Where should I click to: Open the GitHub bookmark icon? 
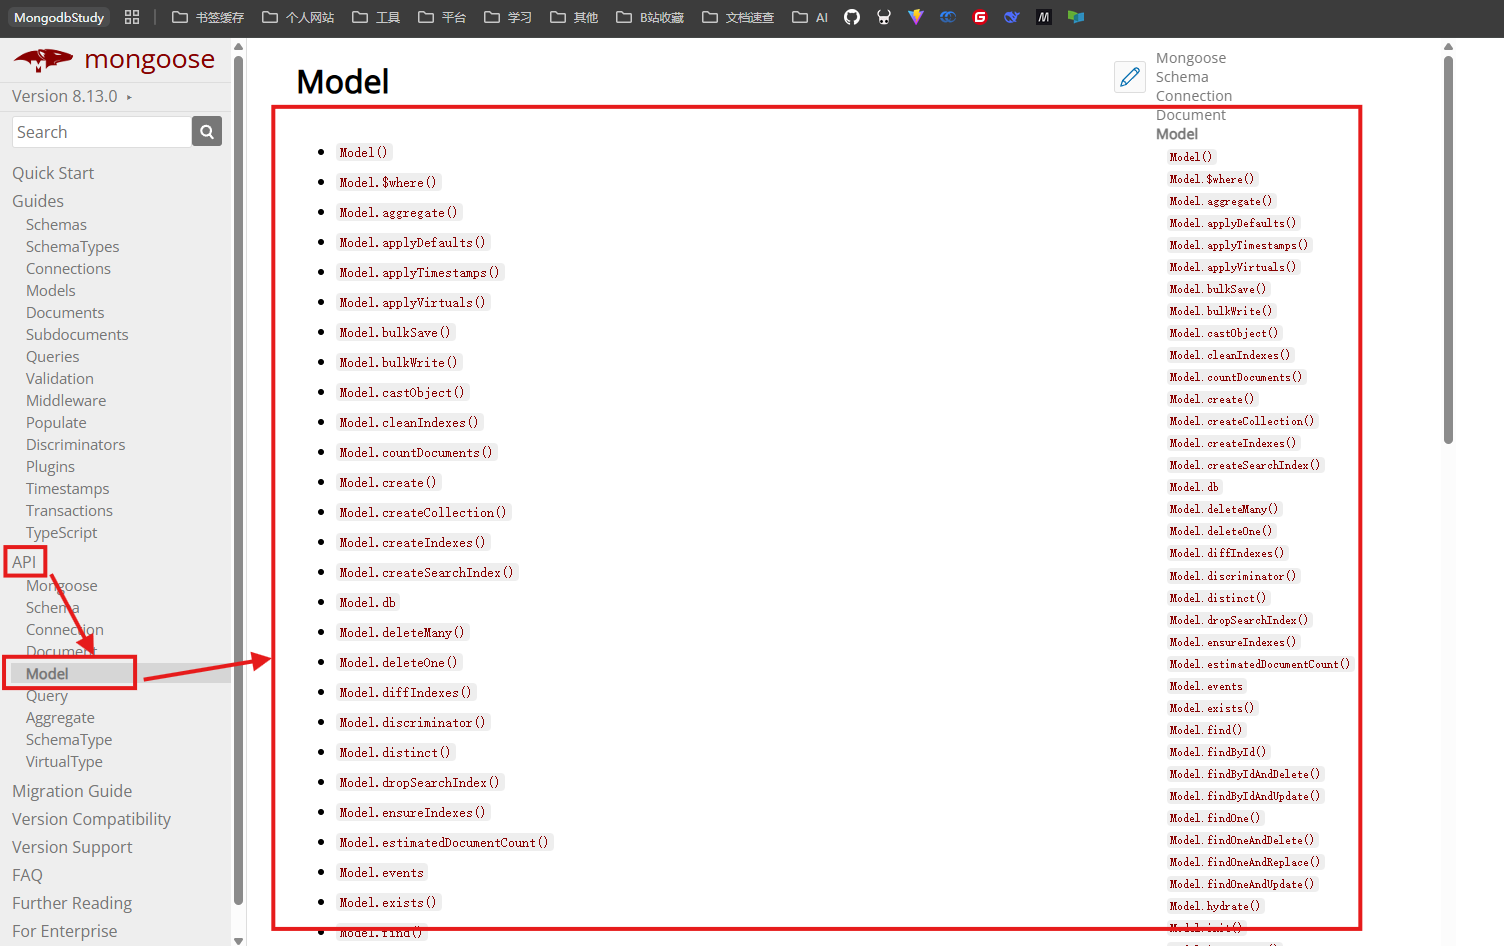click(852, 17)
